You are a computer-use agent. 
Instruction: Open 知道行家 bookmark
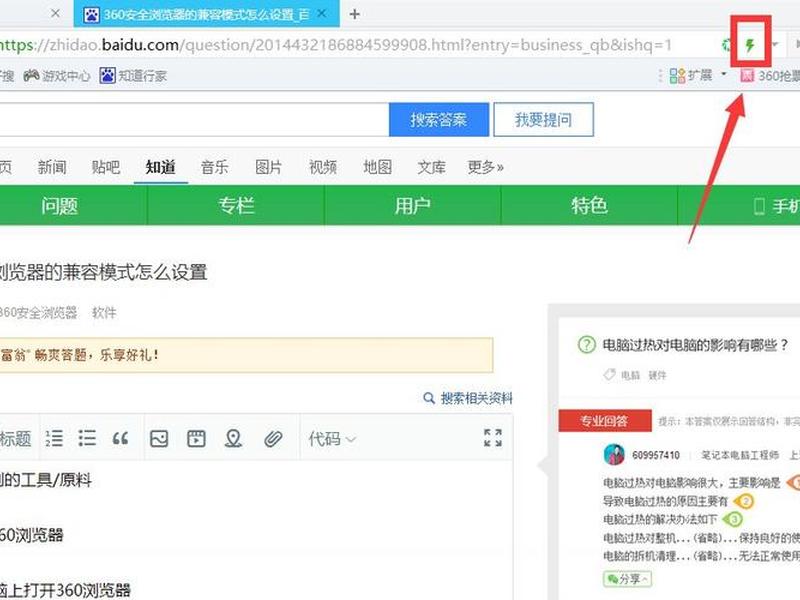[x=133, y=76]
